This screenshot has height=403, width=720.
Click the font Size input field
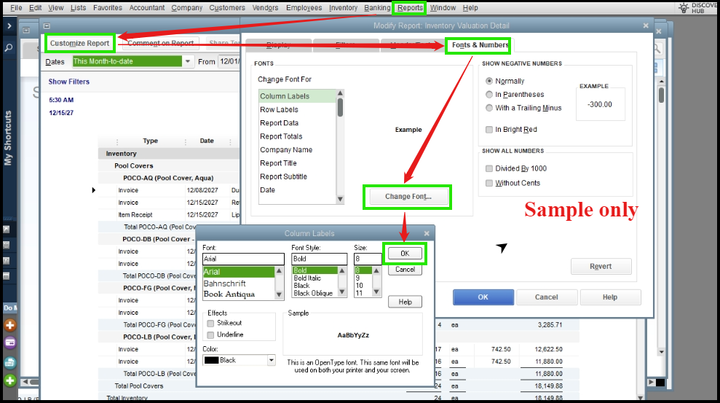[367, 259]
